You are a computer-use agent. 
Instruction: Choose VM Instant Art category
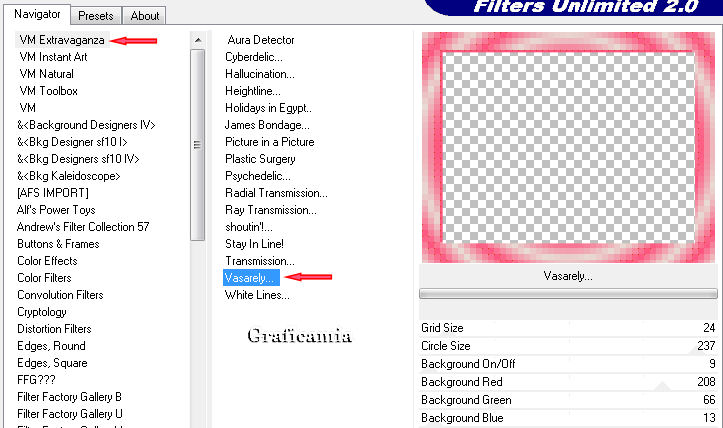click(53, 57)
